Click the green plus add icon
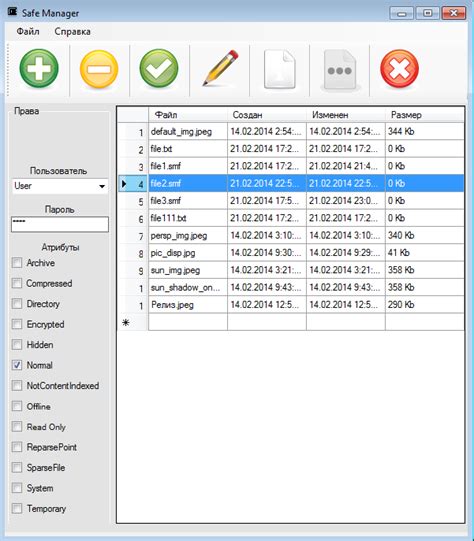This screenshot has width=474, height=541. coord(39,69)
